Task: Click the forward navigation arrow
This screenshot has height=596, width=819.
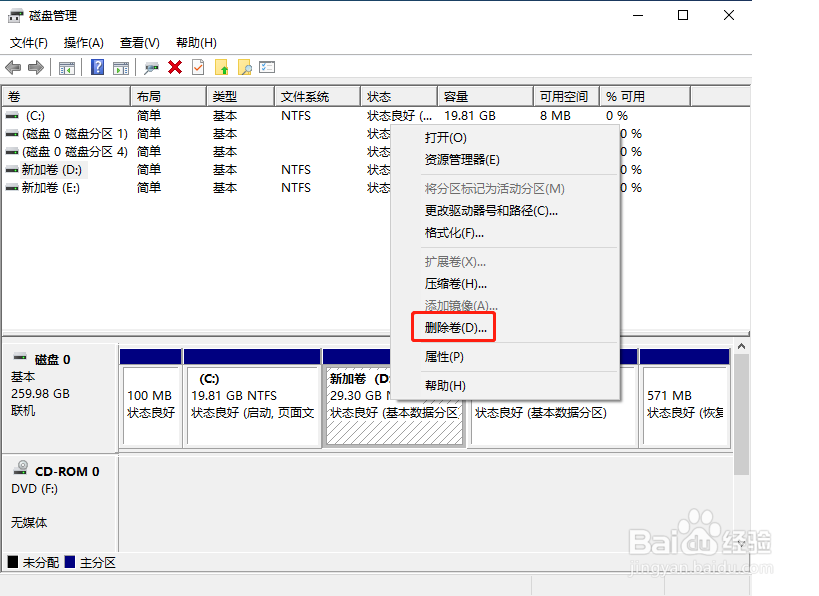Action: click(35, 67)
